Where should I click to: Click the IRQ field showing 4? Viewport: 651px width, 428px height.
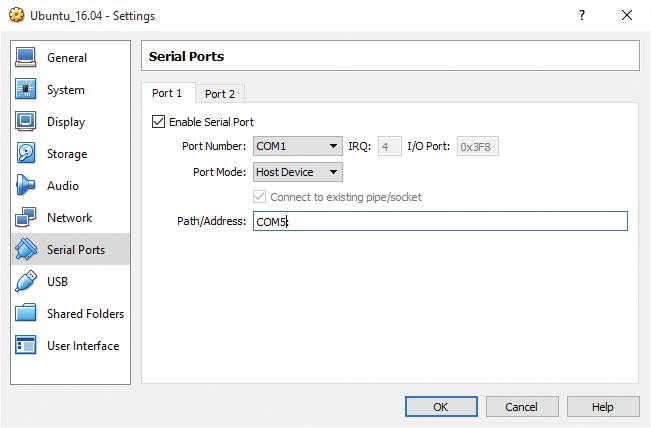point(389,147)
